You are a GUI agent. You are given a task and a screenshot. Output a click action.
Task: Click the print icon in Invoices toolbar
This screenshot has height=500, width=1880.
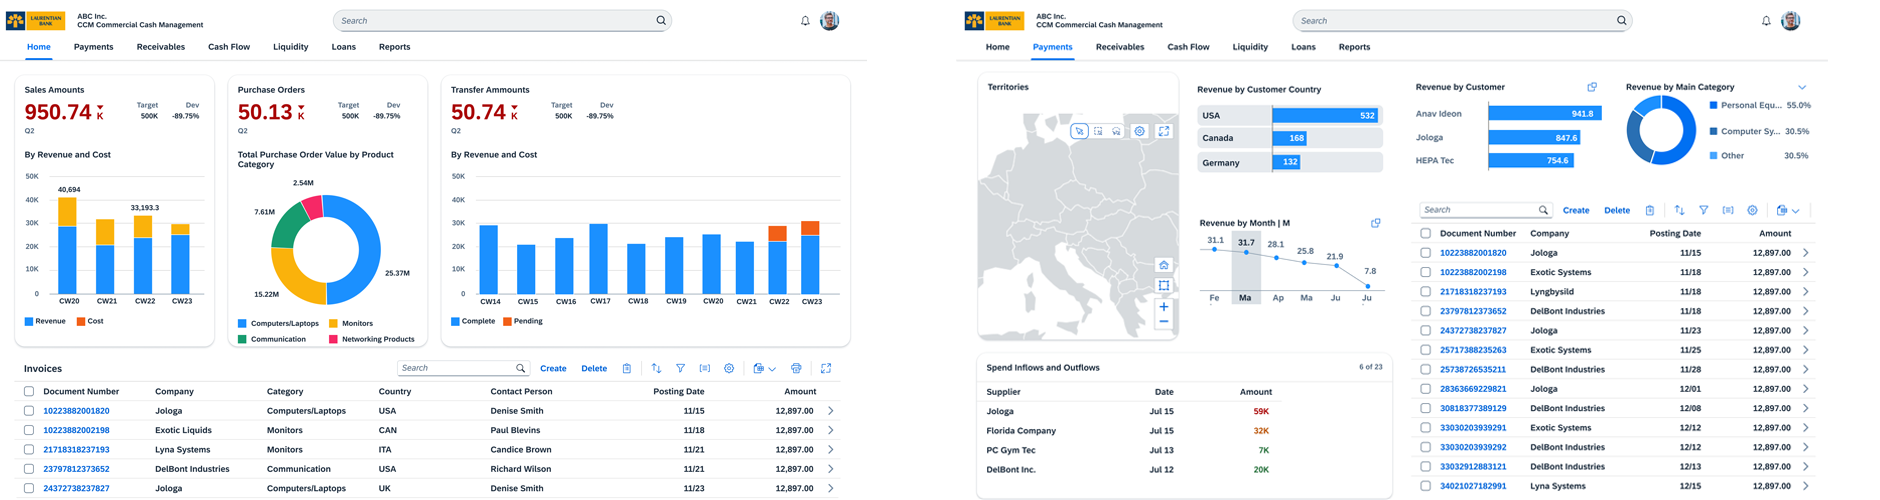click(796, 369)
